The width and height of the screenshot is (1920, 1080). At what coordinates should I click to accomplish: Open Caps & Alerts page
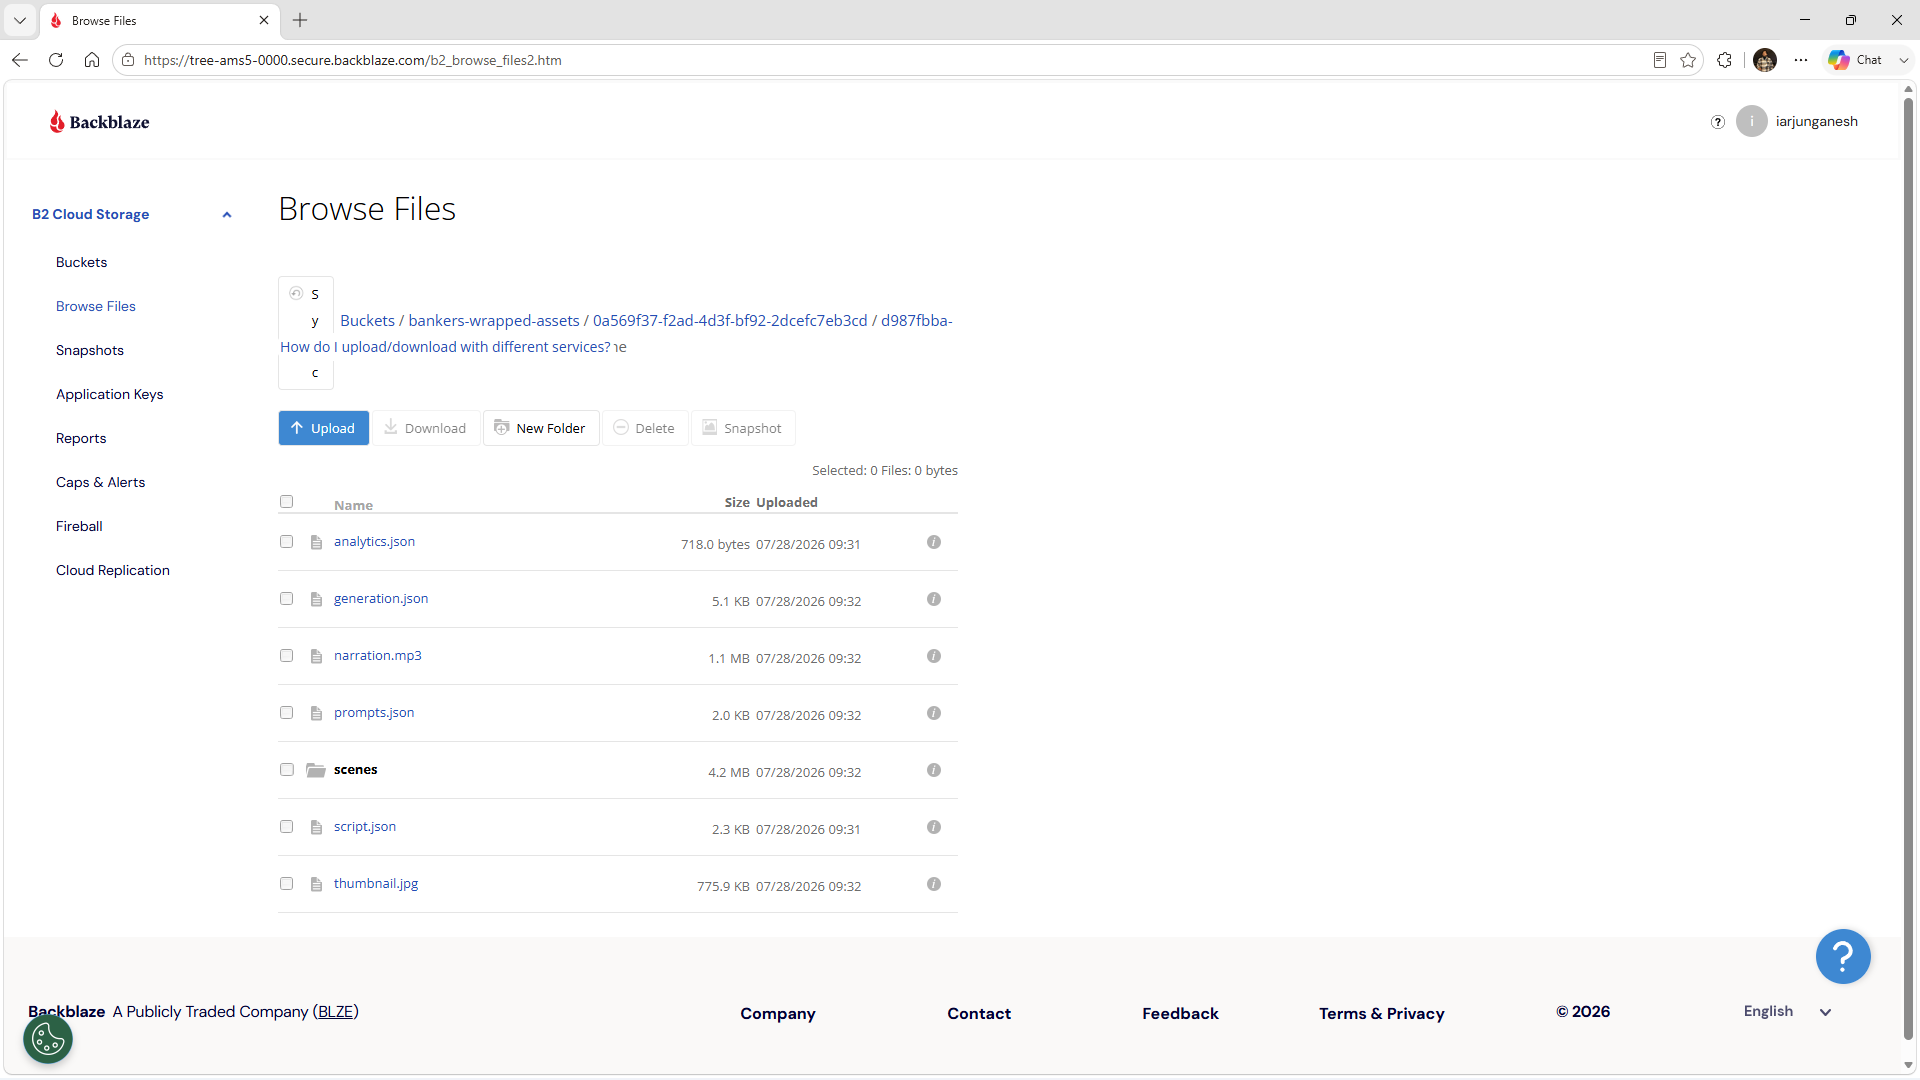101,482
